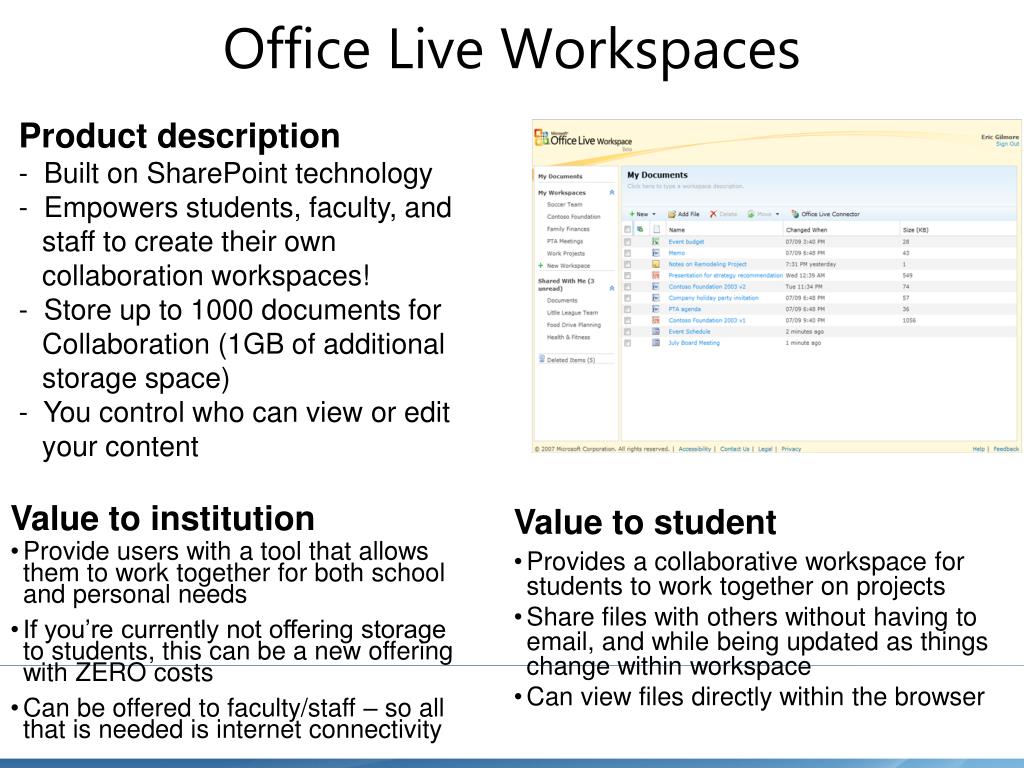Click the Feedback link in footer

[x=1006, y=449]
